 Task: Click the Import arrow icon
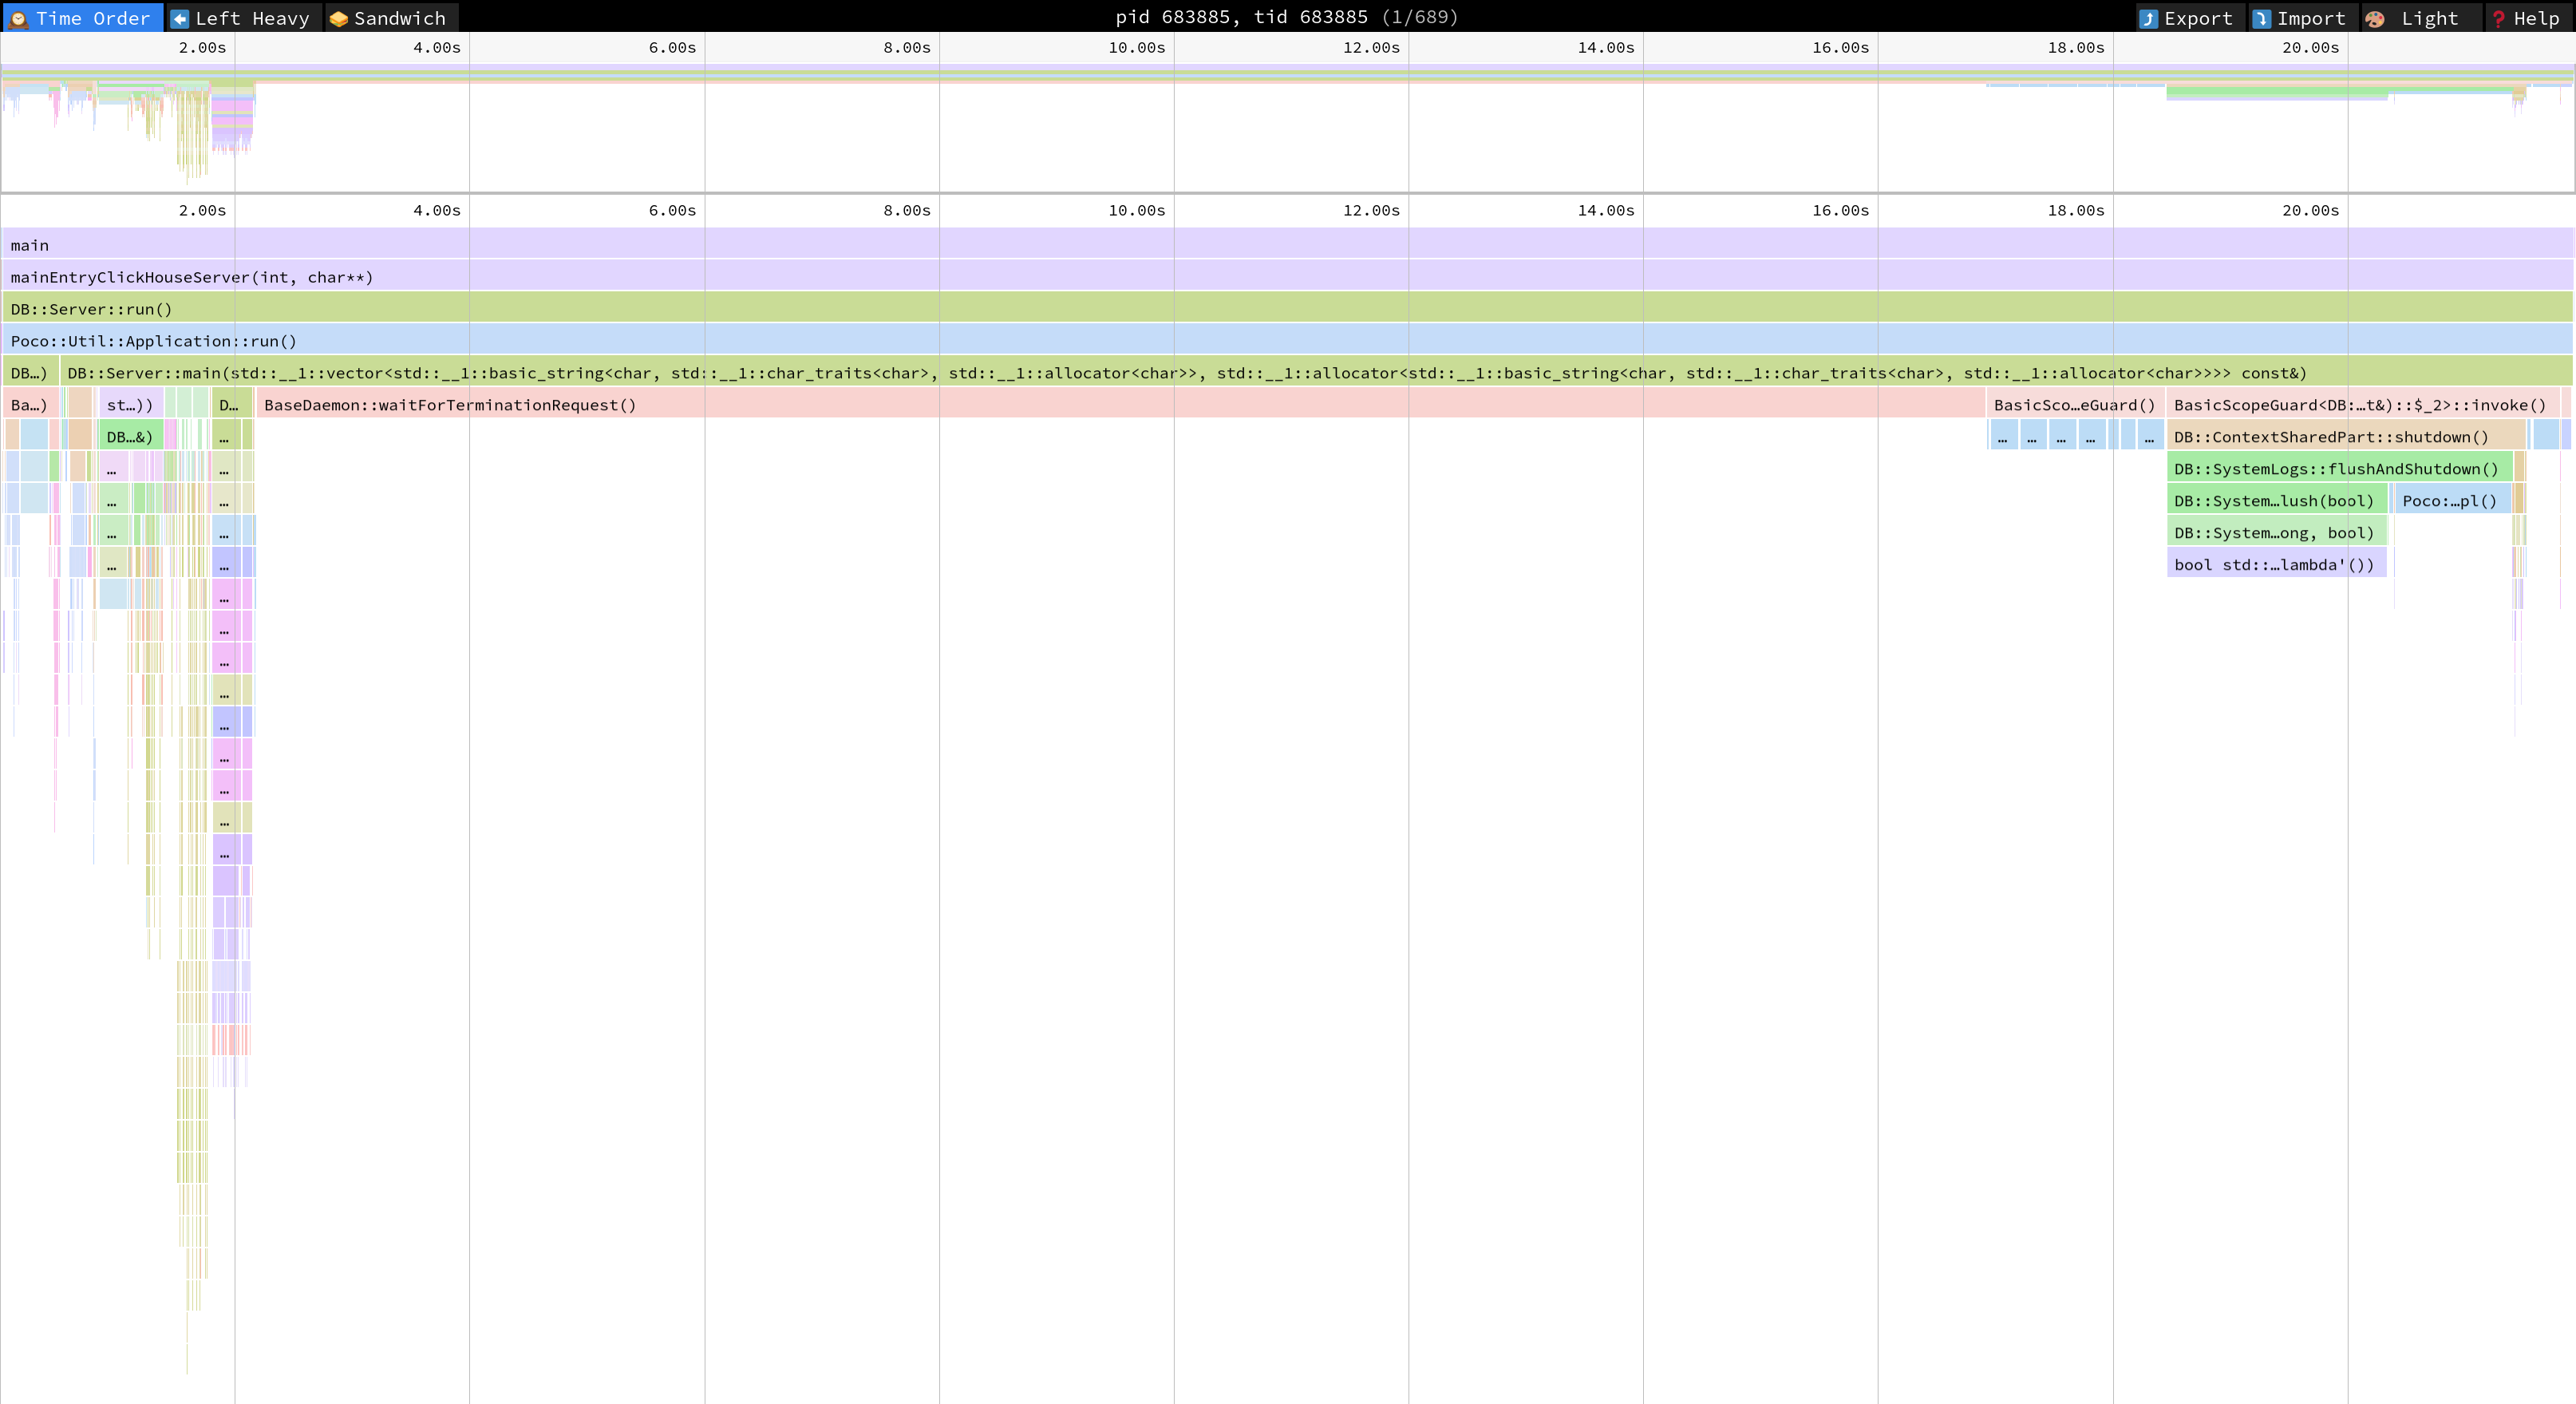click(2261, 18)
